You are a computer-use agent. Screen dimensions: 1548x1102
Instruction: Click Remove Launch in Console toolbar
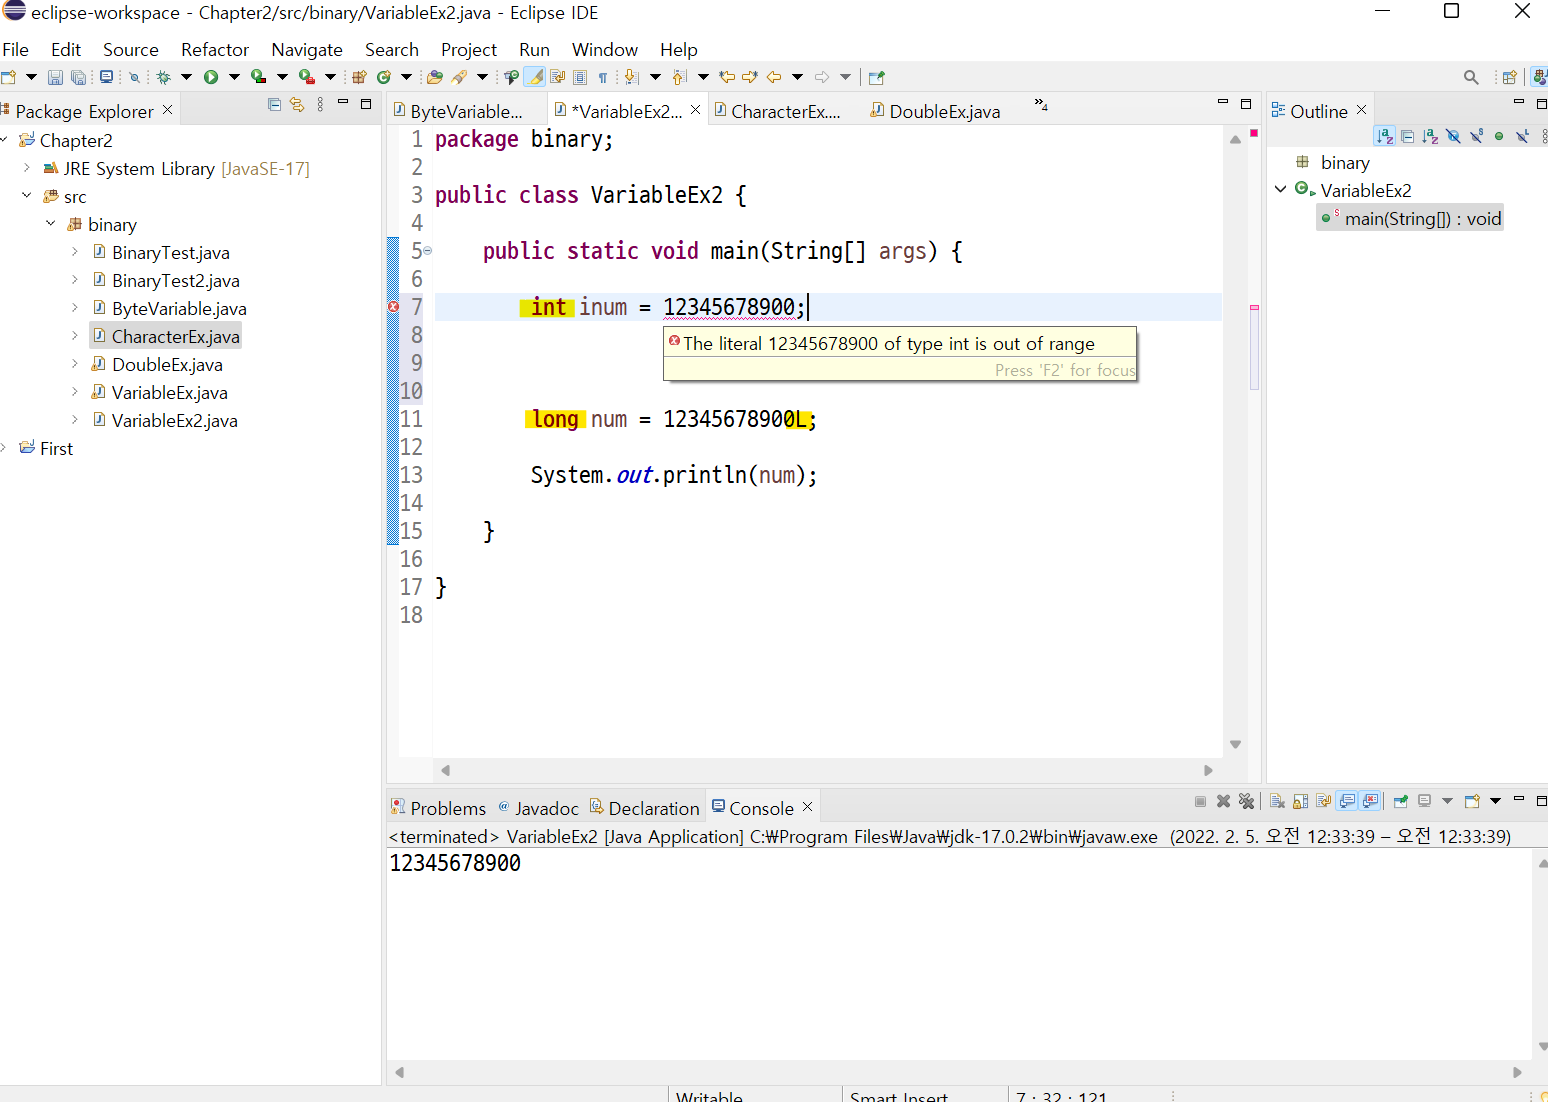tap(1223, 801)
